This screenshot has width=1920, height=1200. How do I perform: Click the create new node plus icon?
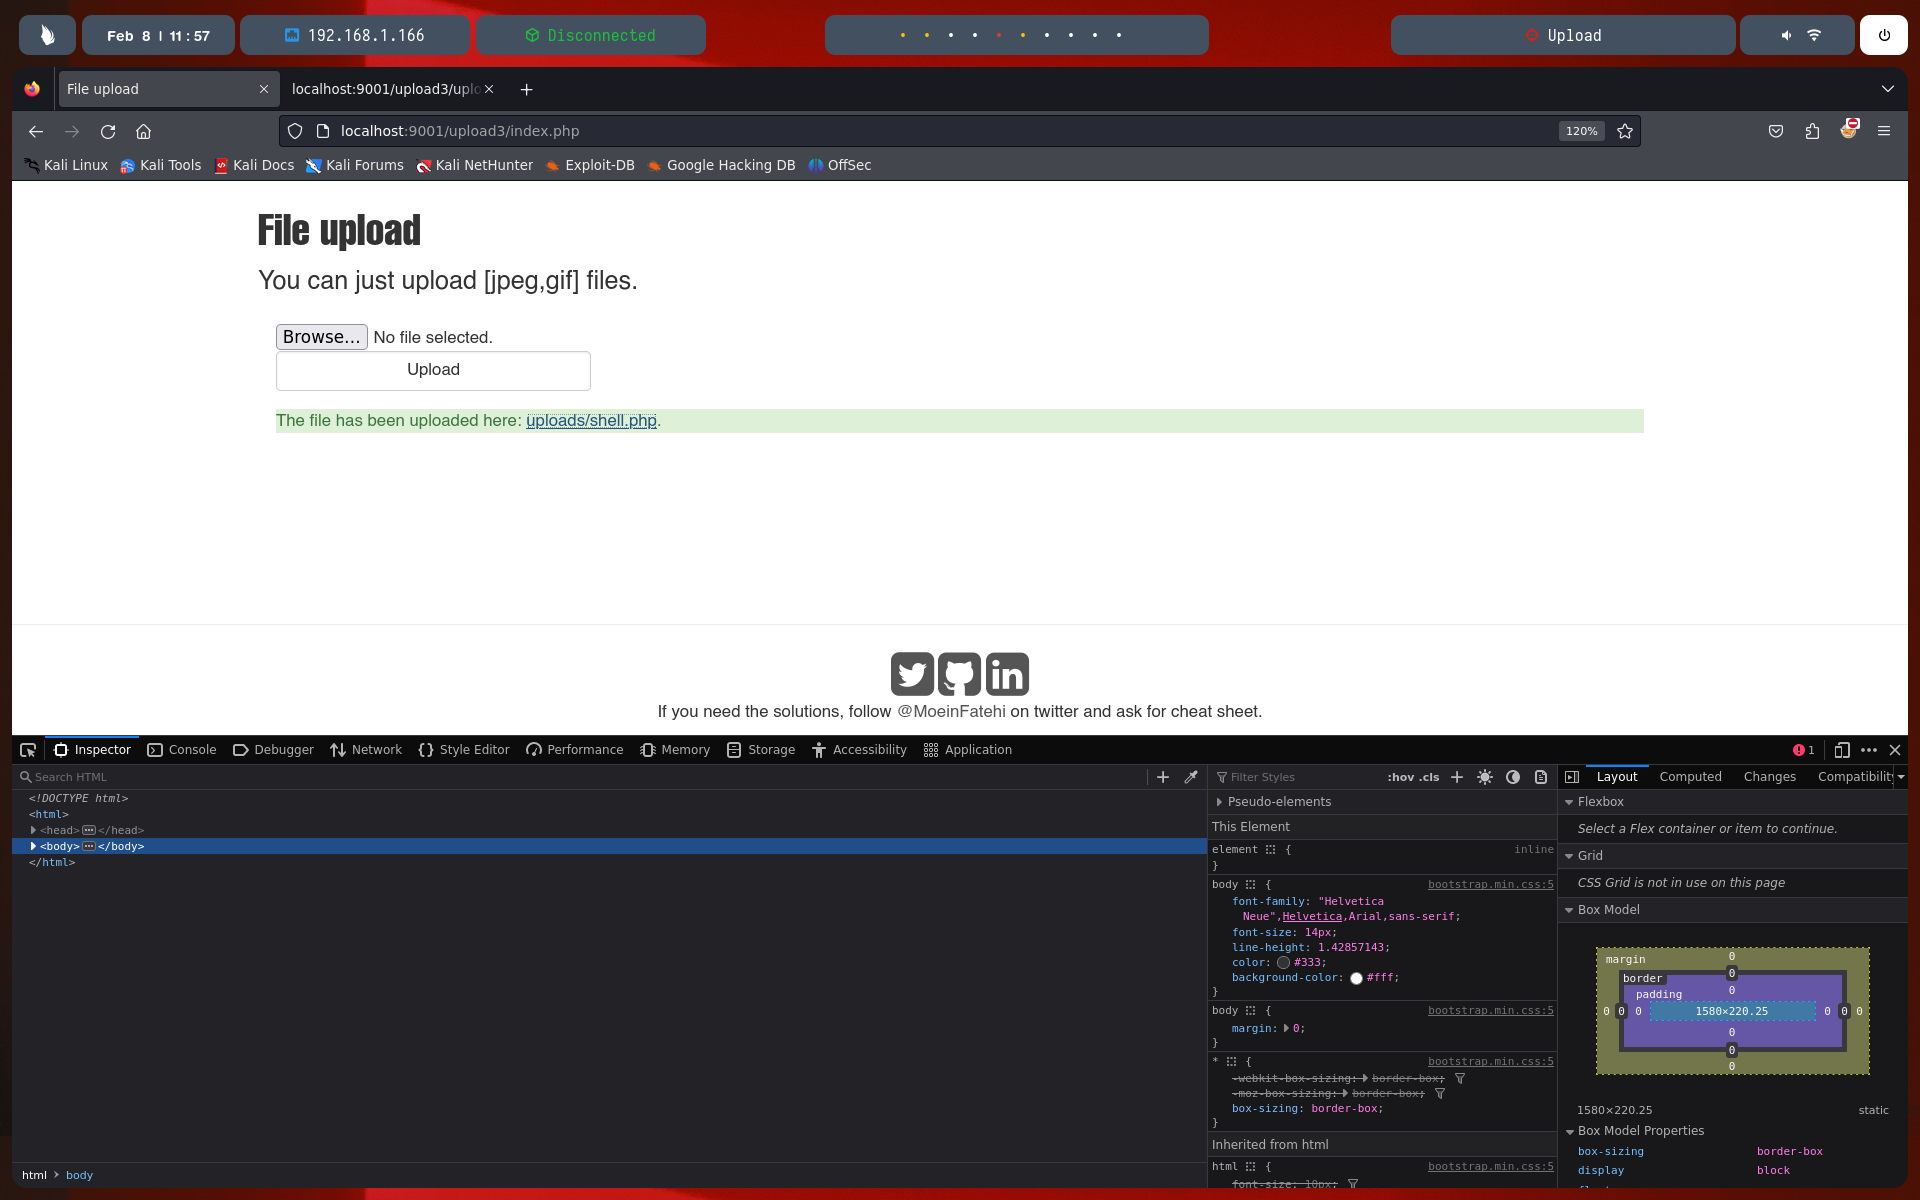click(x=1163, y=777)
